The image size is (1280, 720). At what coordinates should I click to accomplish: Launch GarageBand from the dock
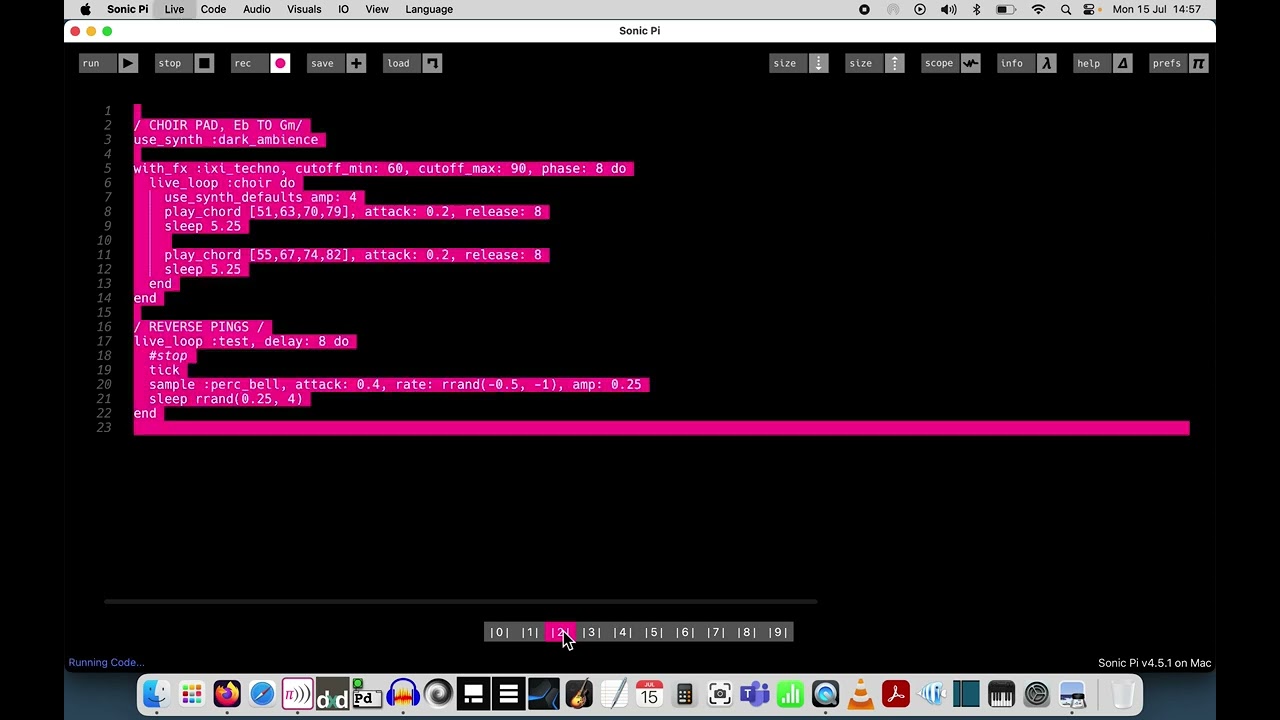click(579, 693)
